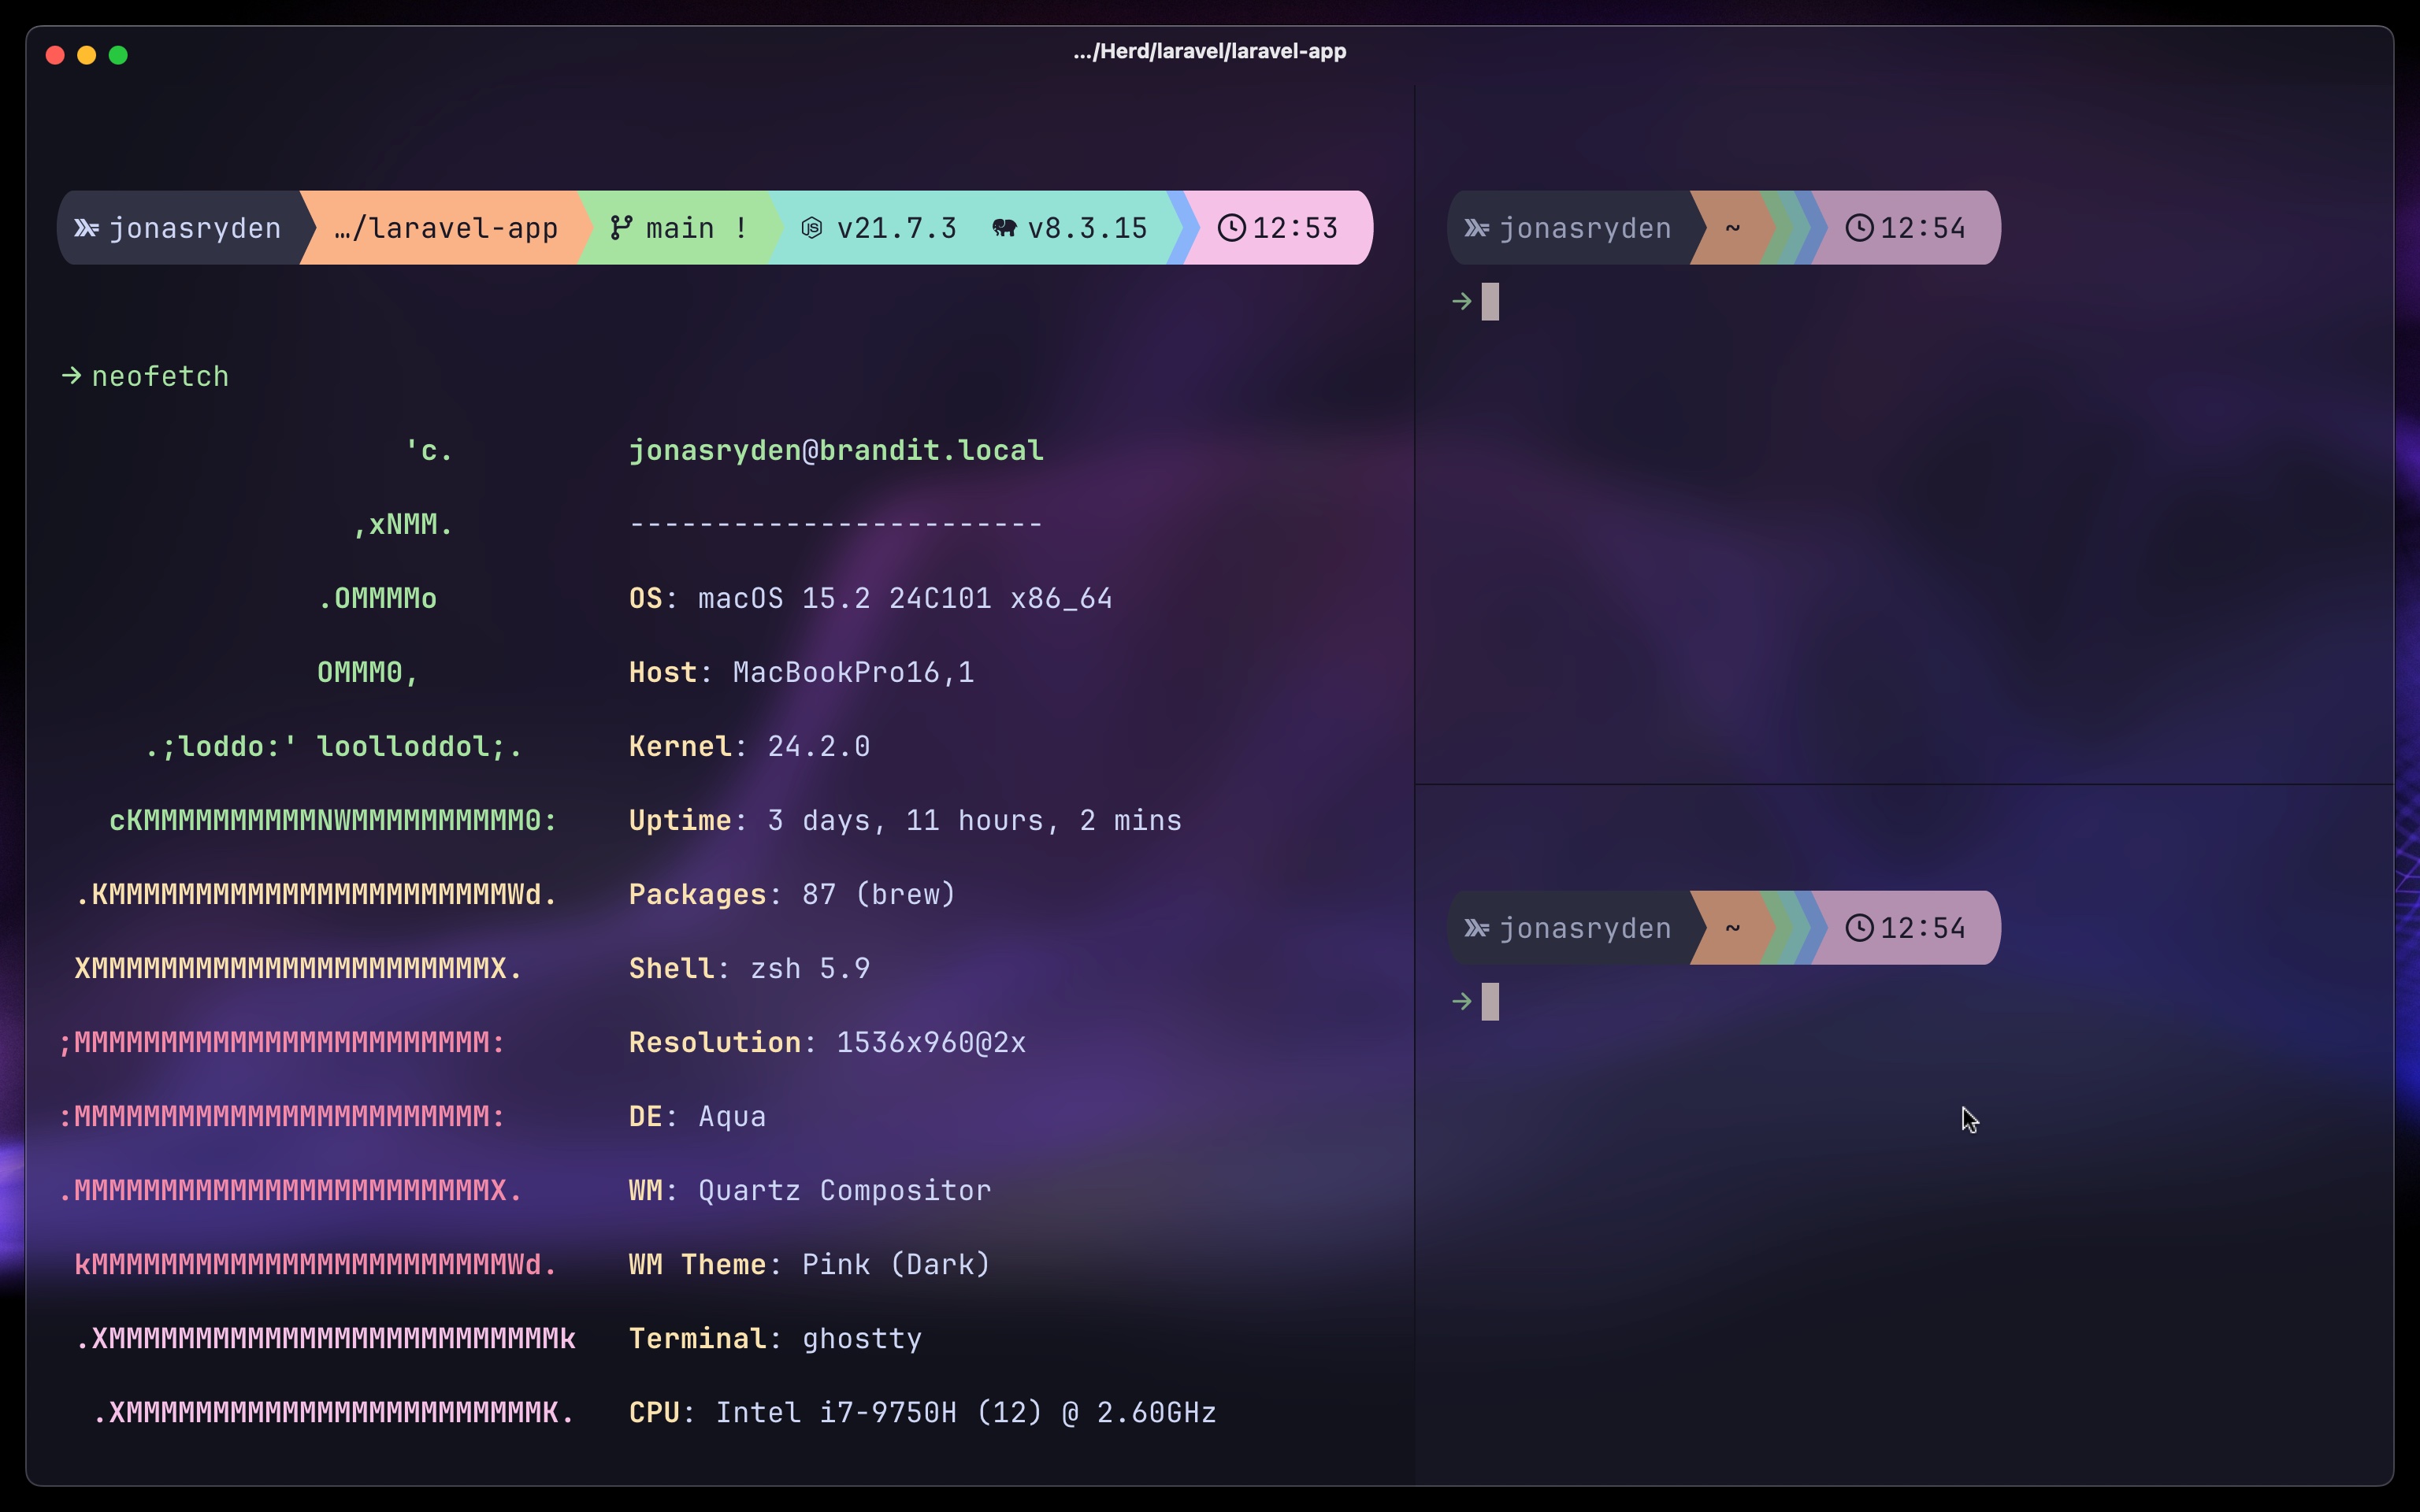The image size is (2420, 1512).
Task: Click jonasryden@brandit.local heading
Action: coord(836,450)
